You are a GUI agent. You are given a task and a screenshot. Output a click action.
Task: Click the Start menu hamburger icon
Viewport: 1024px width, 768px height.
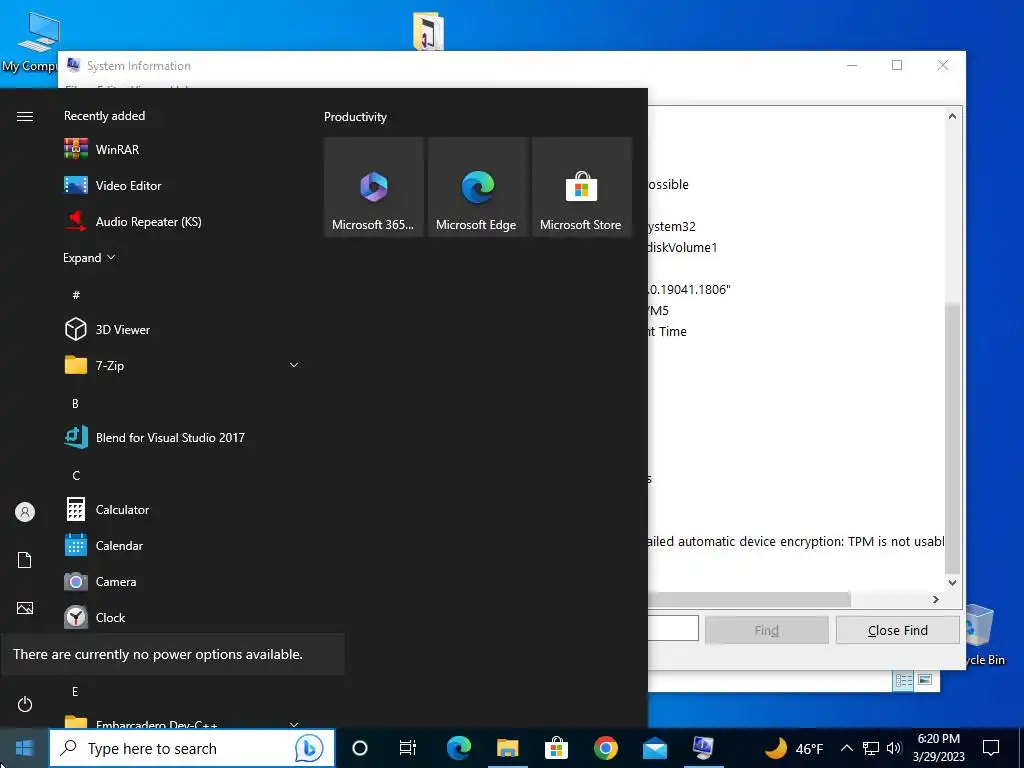pyautogui.click(x=25, y=116)
